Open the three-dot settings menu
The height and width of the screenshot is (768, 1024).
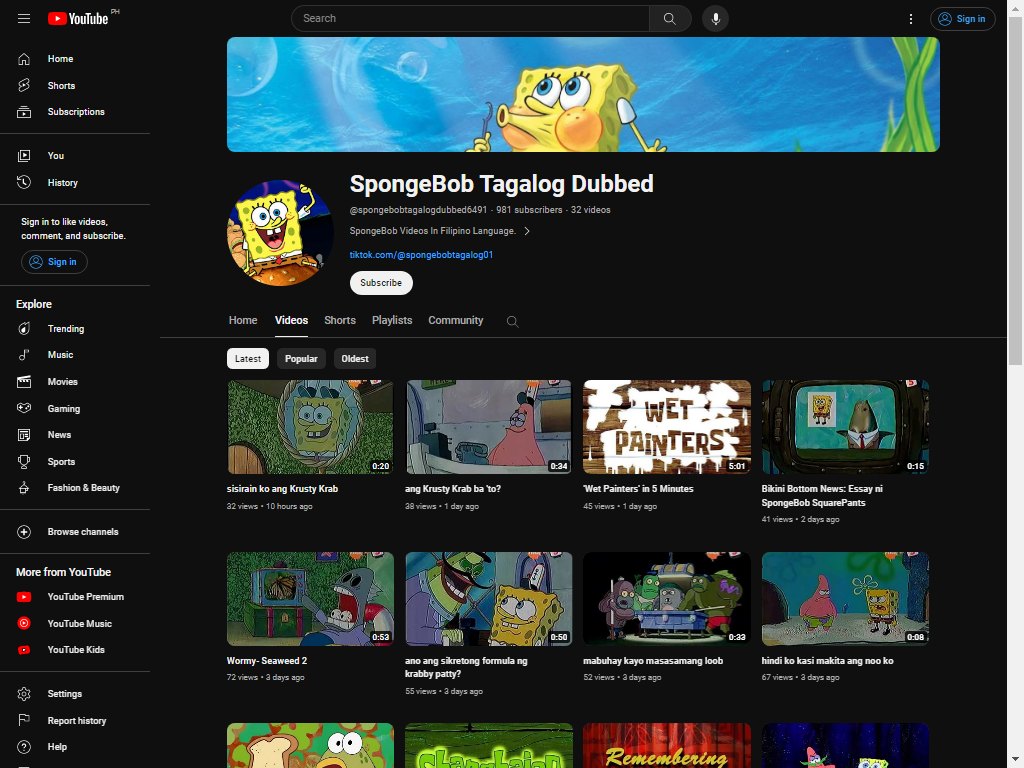coord(911,19)
